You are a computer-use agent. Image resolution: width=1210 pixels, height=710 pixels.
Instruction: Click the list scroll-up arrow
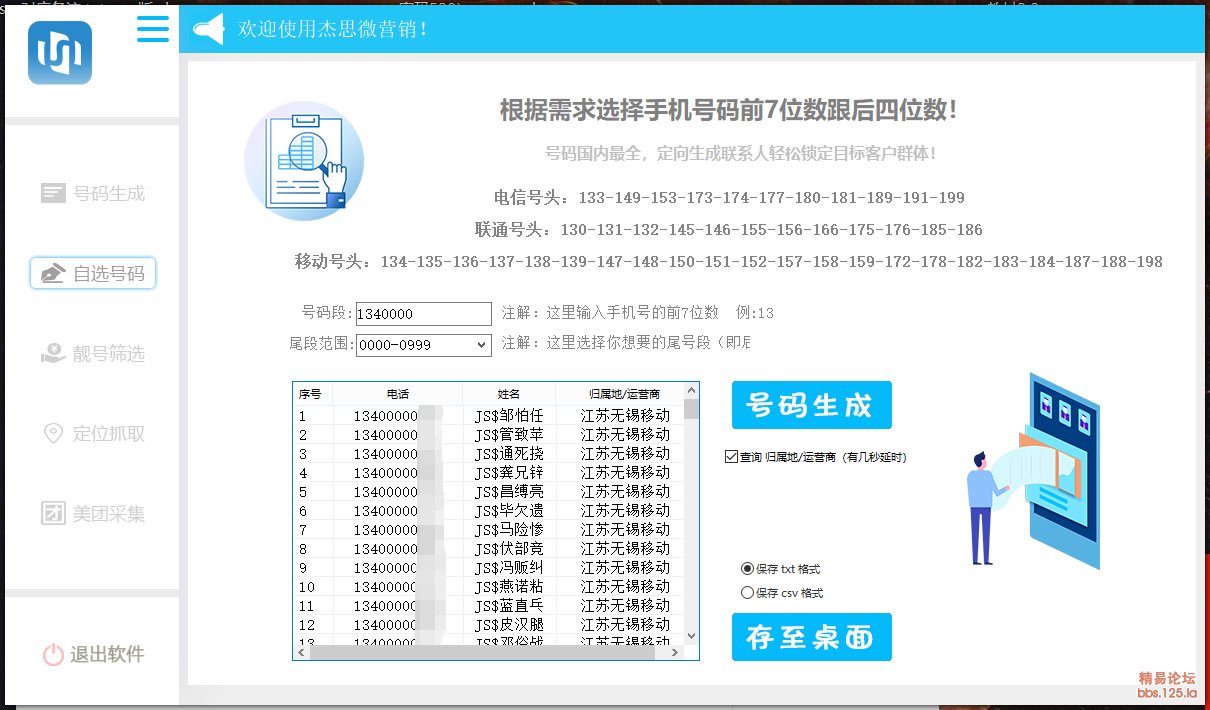[691, 391]
